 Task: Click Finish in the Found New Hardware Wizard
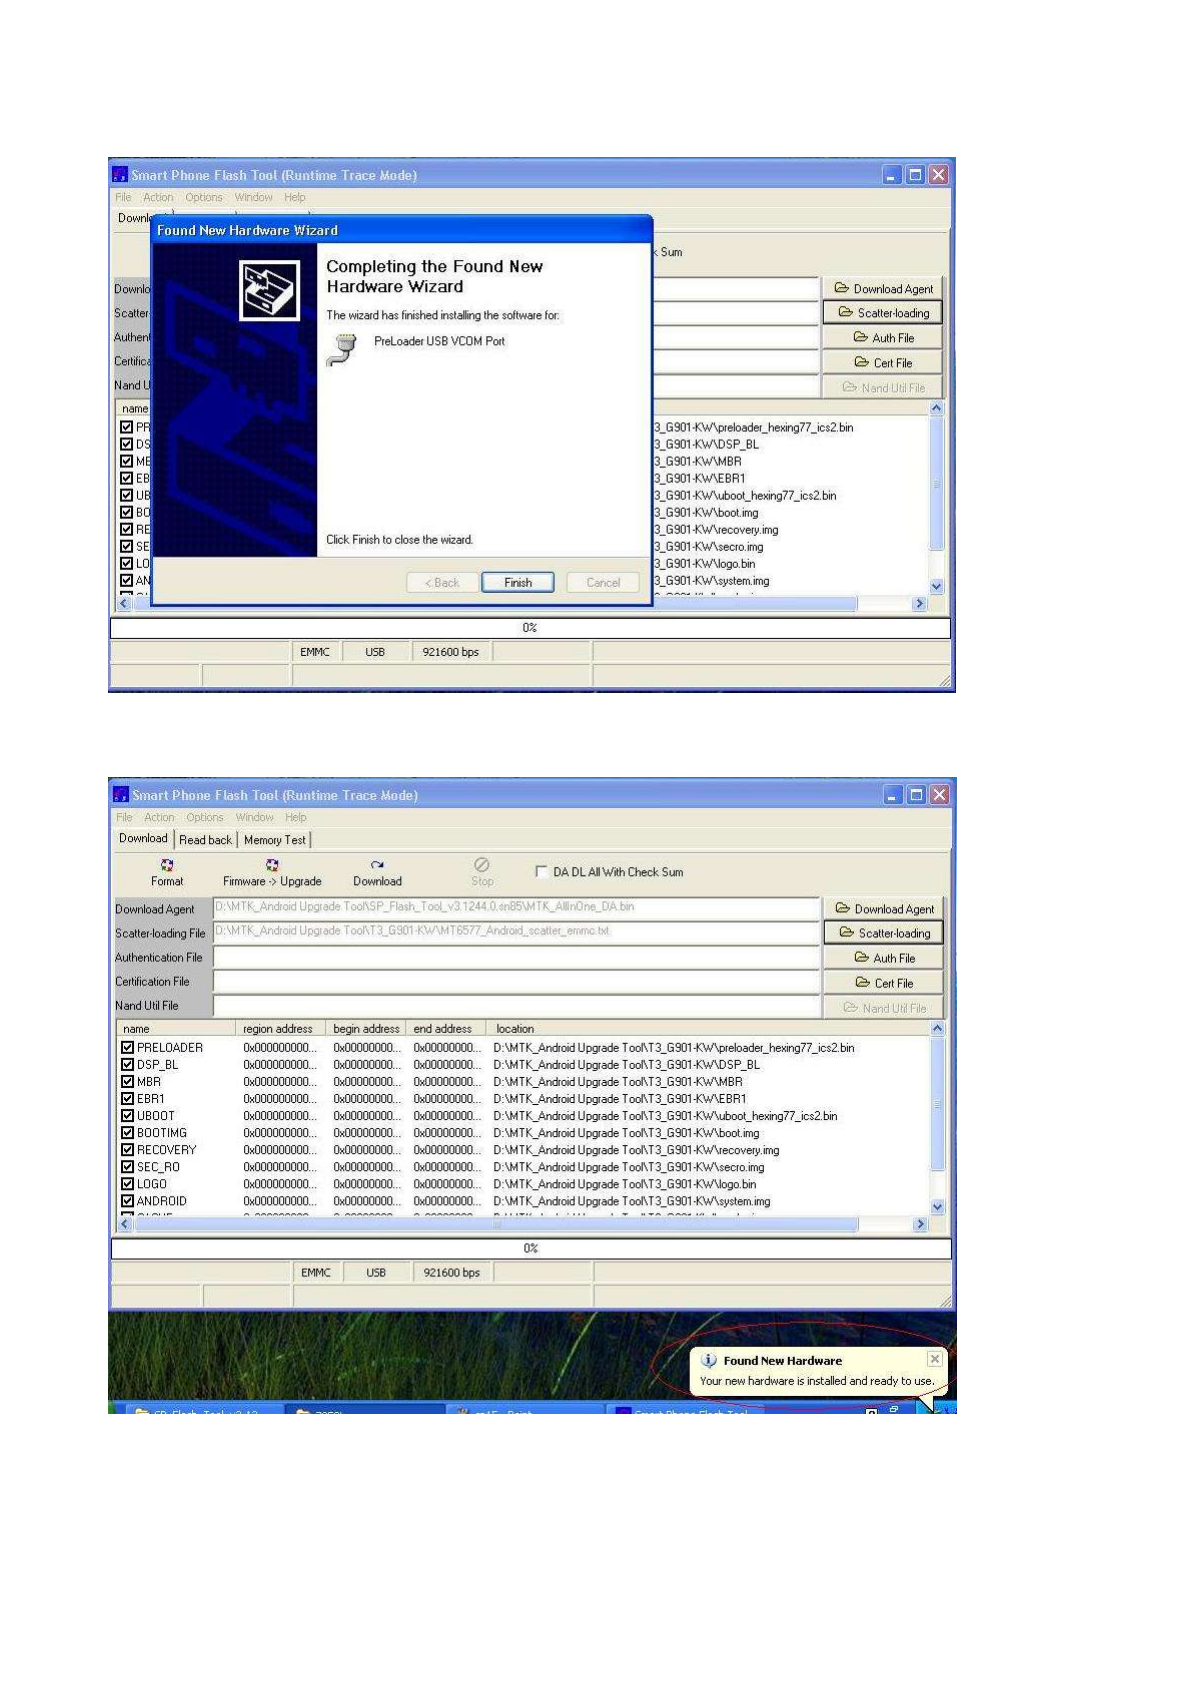[x=517, y=582]
